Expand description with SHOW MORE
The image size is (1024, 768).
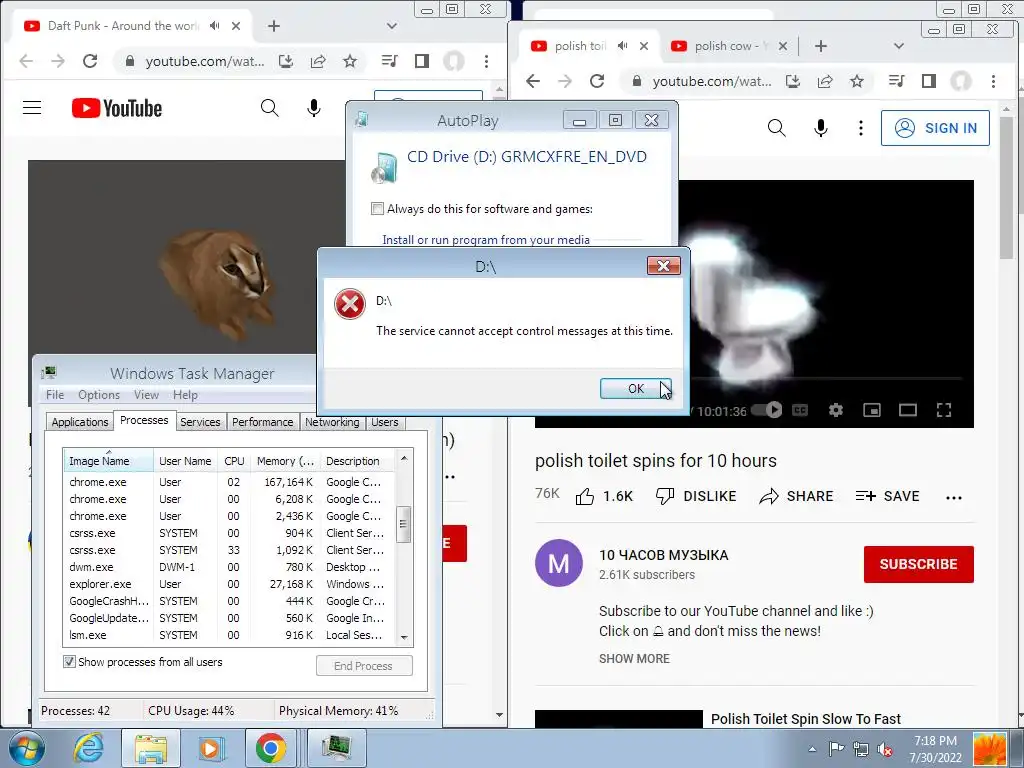click(634, 658)
